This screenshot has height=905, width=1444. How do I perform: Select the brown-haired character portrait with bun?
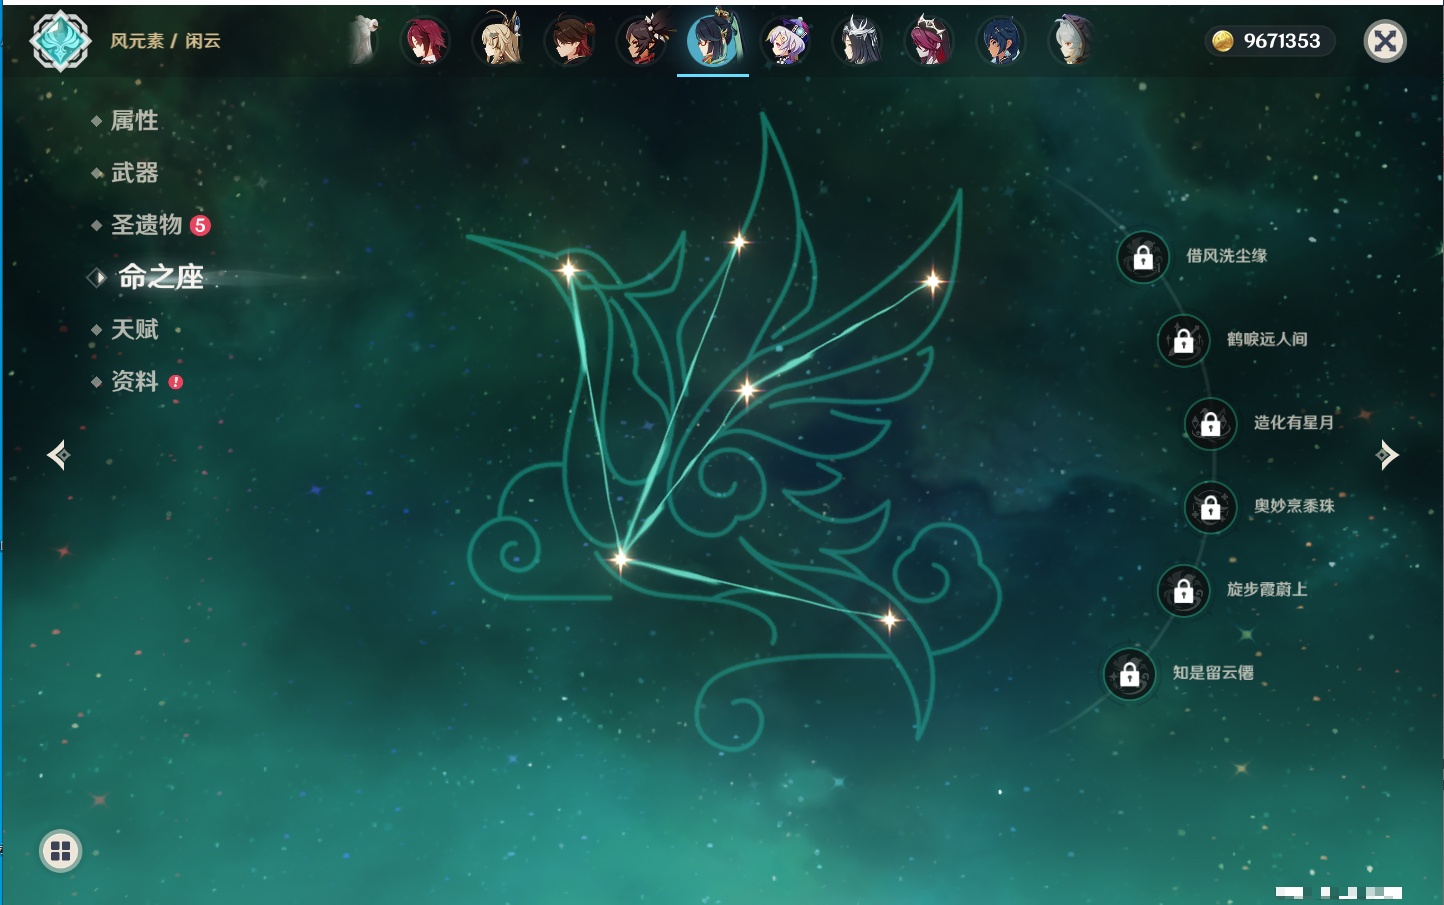pyautogui.click(x=570, y=41)
